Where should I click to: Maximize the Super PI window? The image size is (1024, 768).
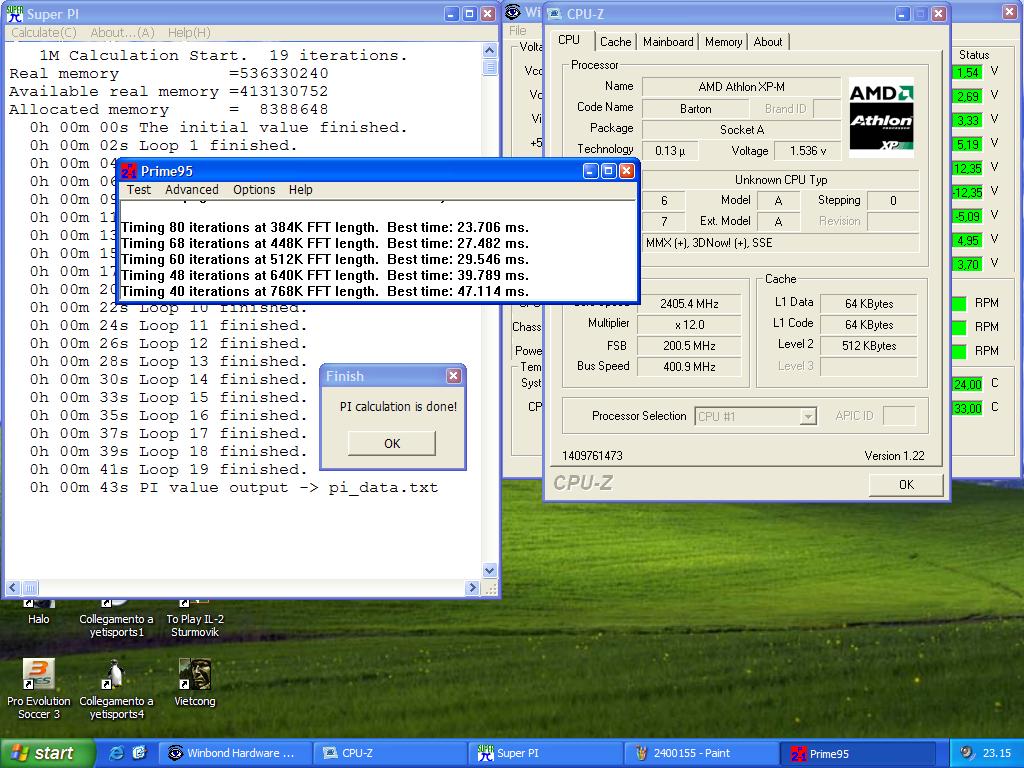point(470,14)
